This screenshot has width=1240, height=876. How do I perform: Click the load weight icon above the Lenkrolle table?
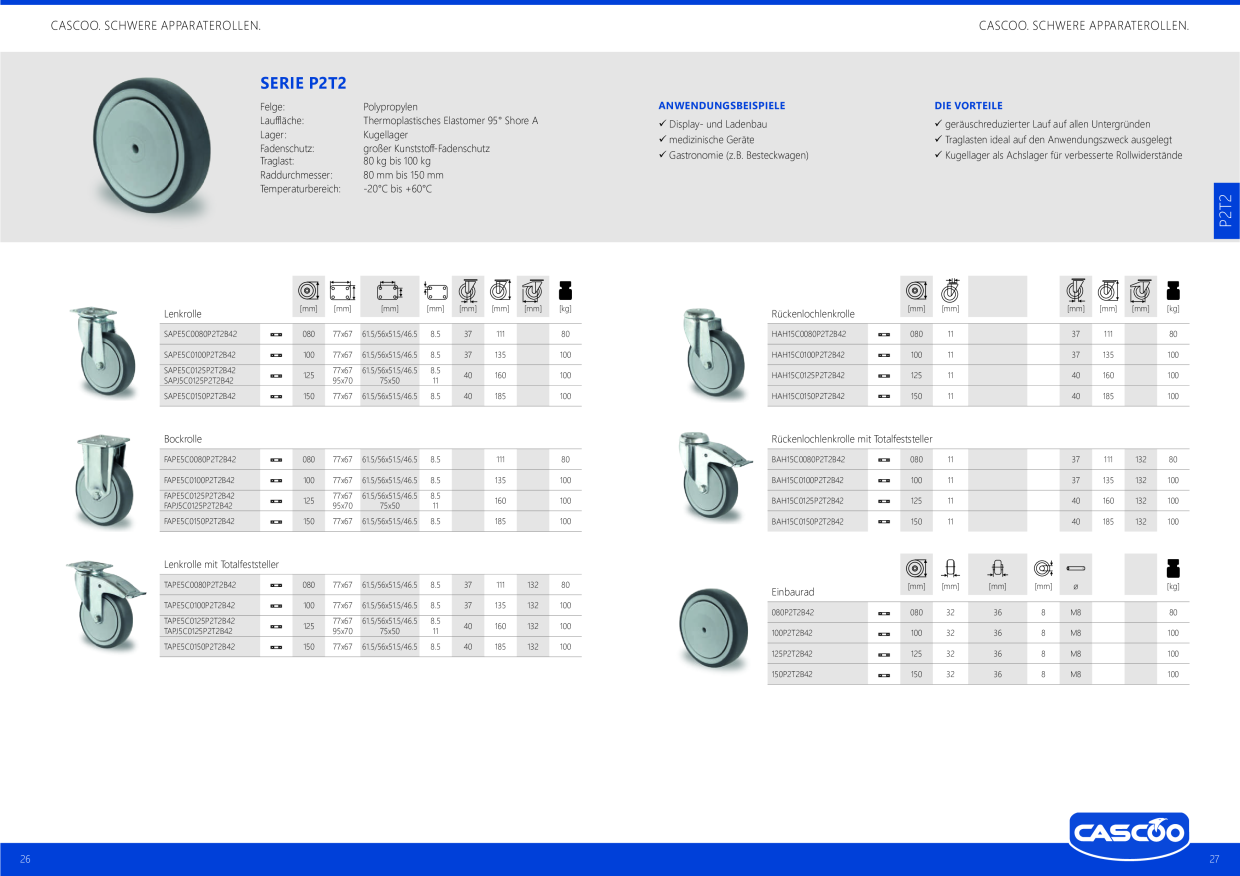click(x=565, y=291)
